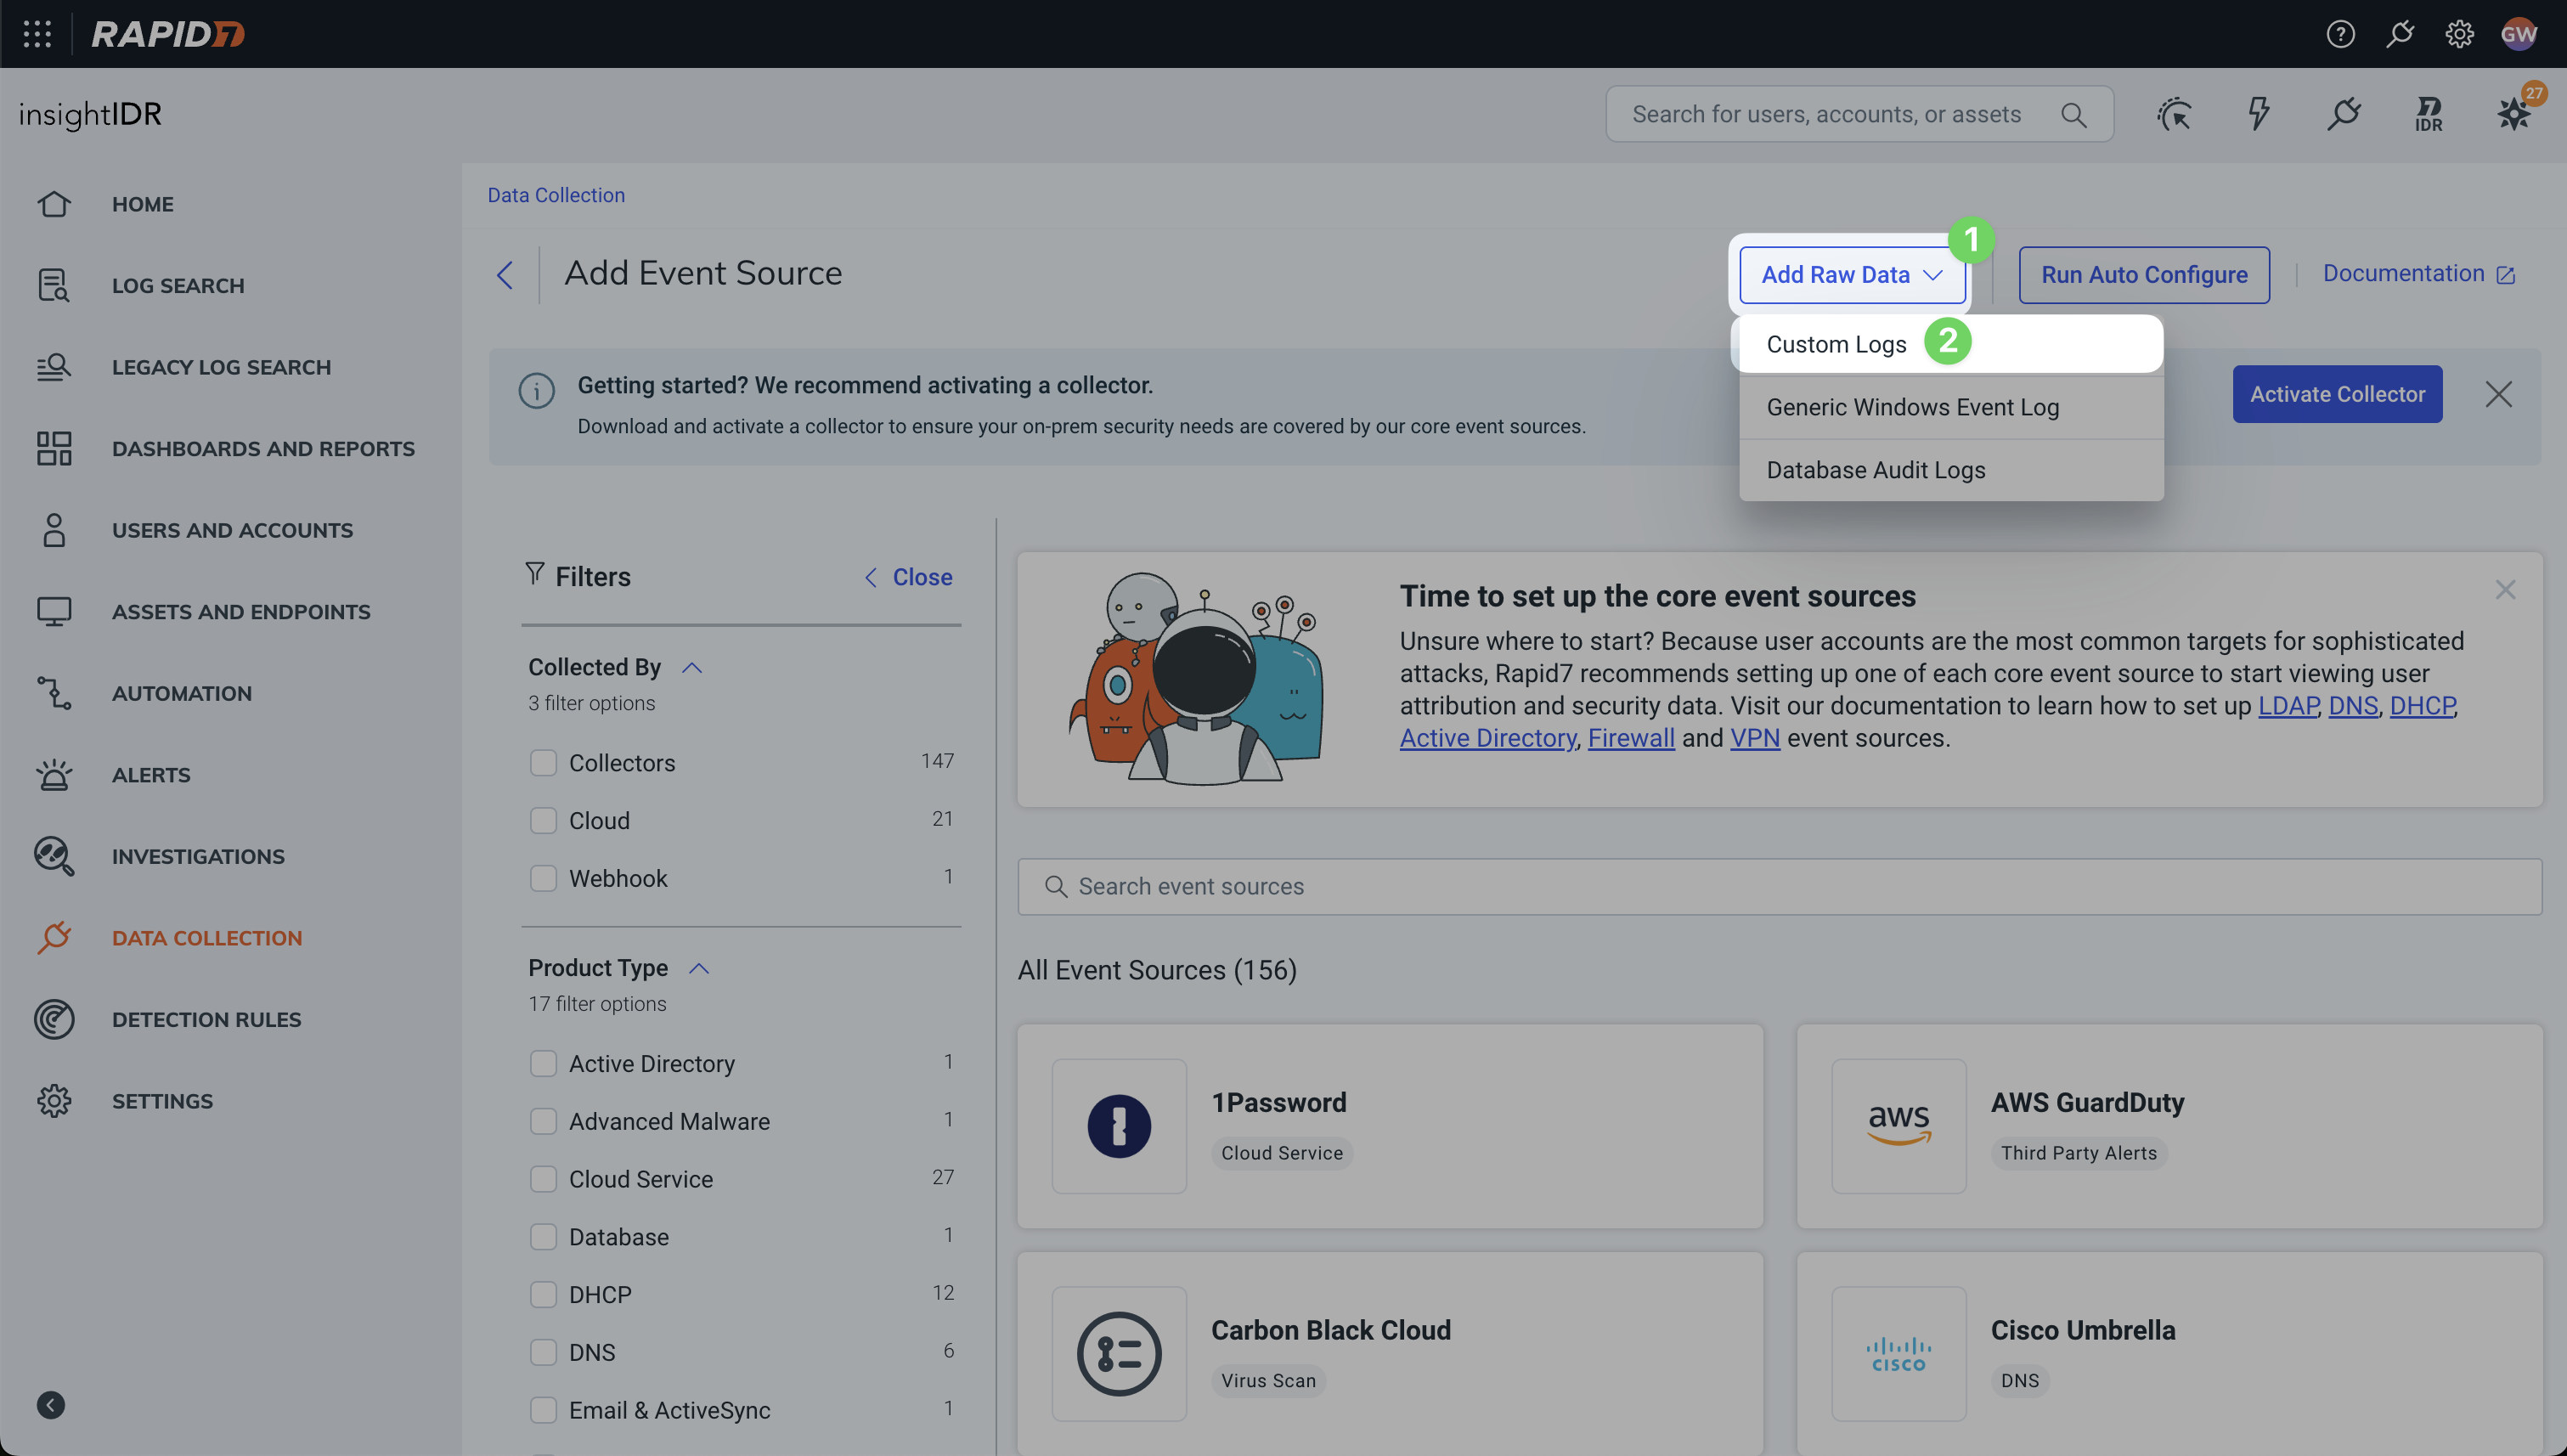
Task: Dismiss the getting started banner
Action: 2498,394
